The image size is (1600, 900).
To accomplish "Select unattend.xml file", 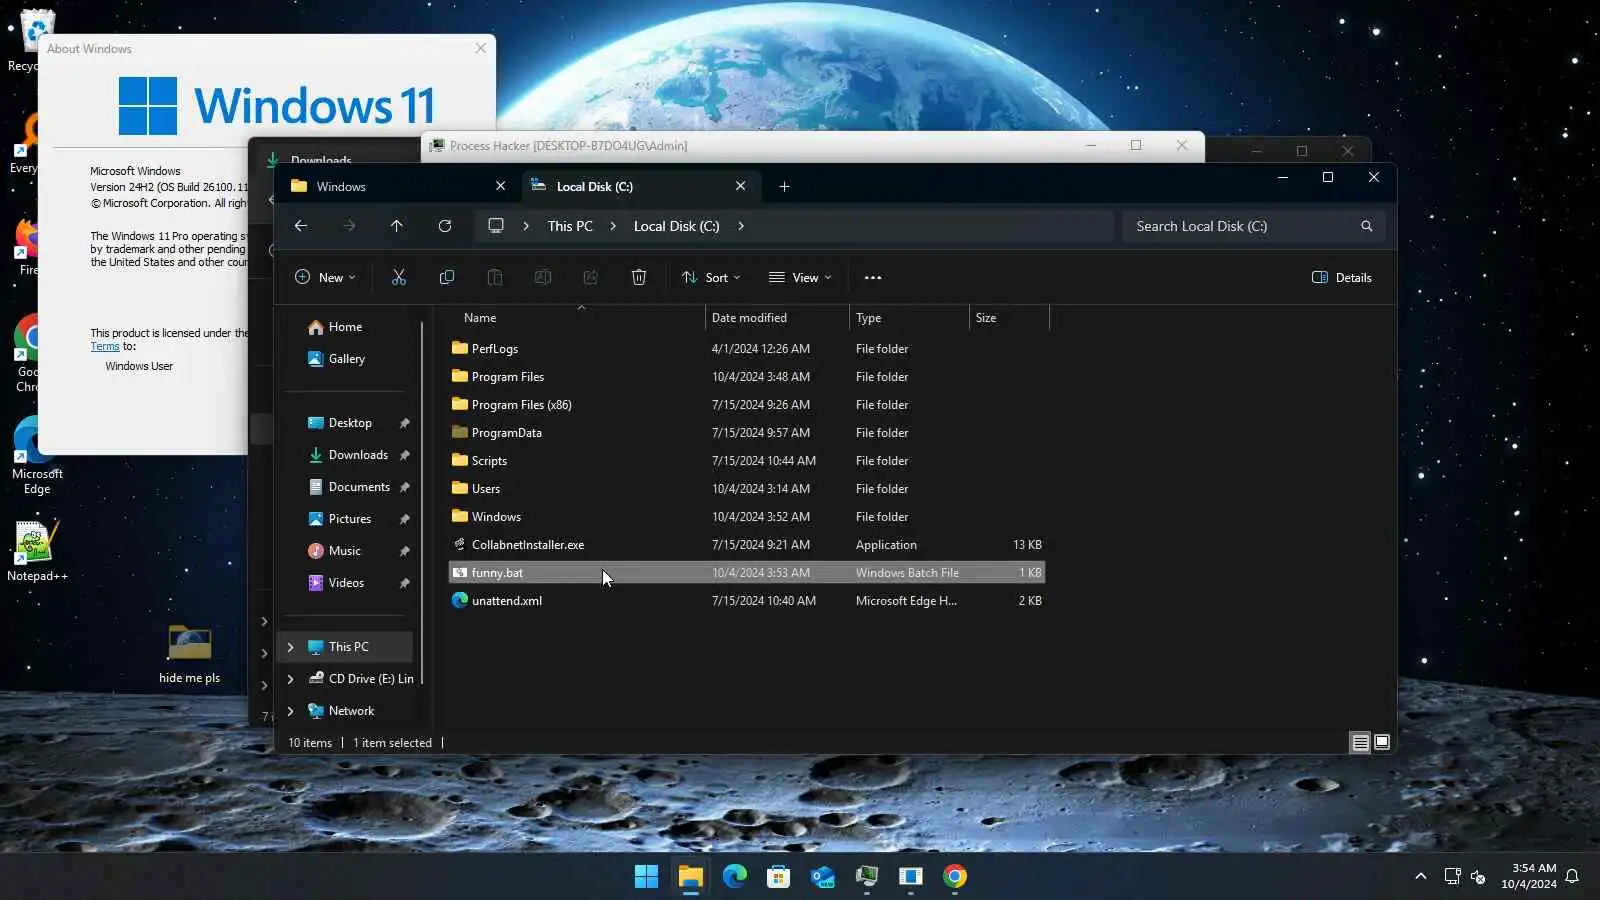I will click(x=747, y=601).
